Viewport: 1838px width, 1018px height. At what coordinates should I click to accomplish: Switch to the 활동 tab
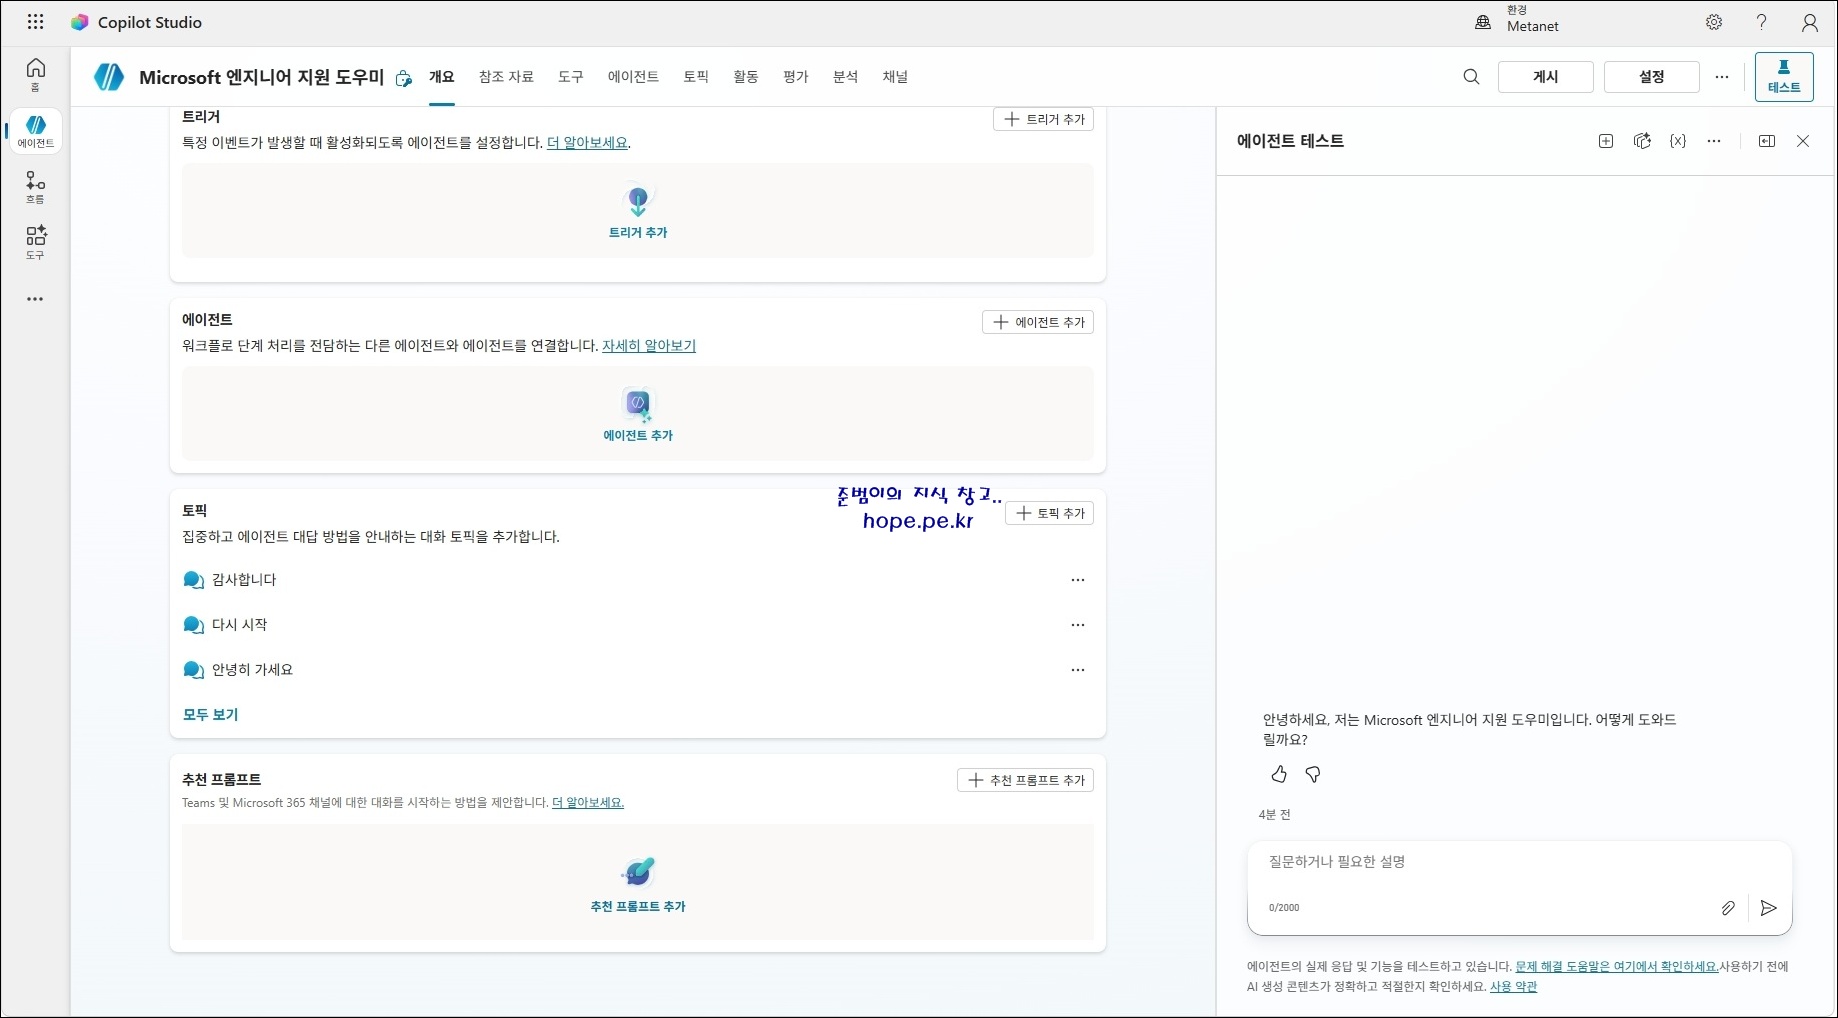click(746, 77)
